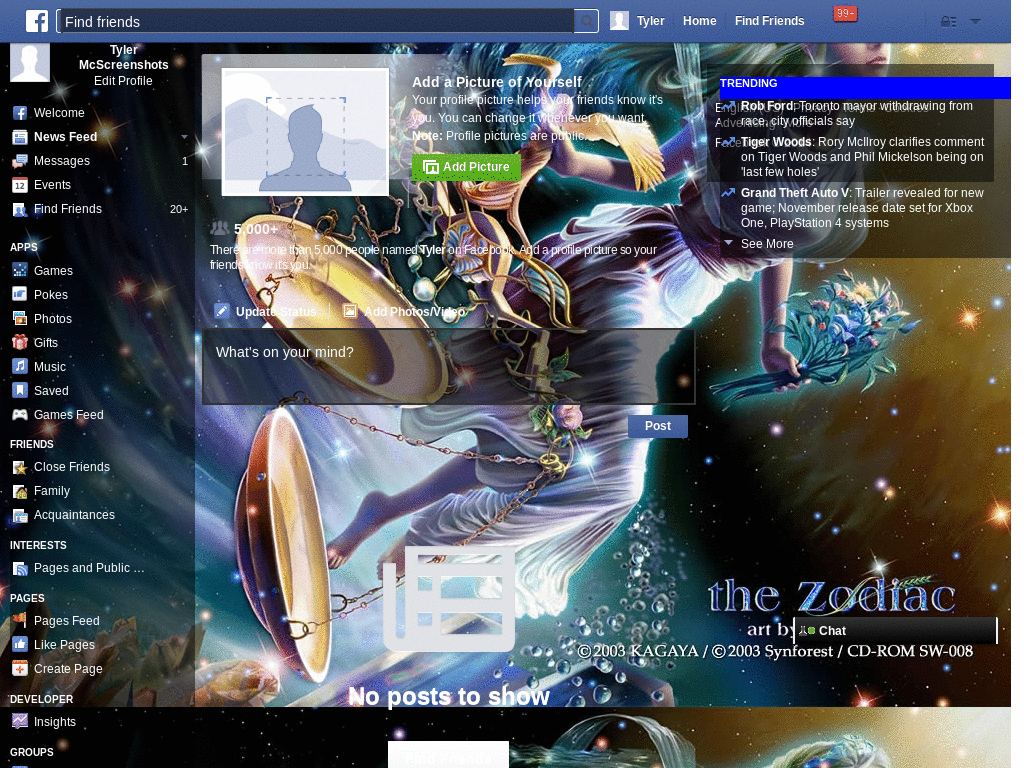1024x768 pixels.
Task: Open the Chat bar
Action: pos(895,630)
